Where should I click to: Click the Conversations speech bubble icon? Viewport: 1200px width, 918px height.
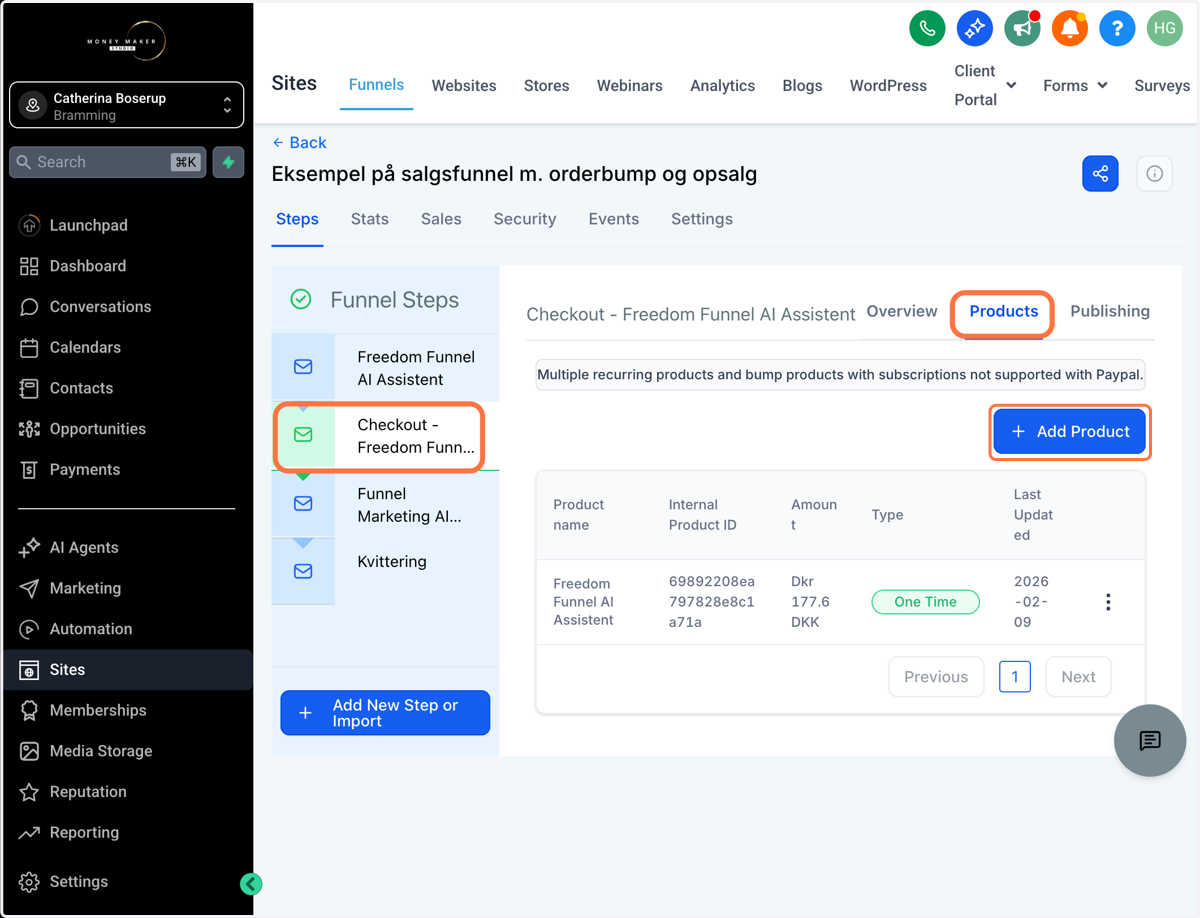(x=29, y=307)
